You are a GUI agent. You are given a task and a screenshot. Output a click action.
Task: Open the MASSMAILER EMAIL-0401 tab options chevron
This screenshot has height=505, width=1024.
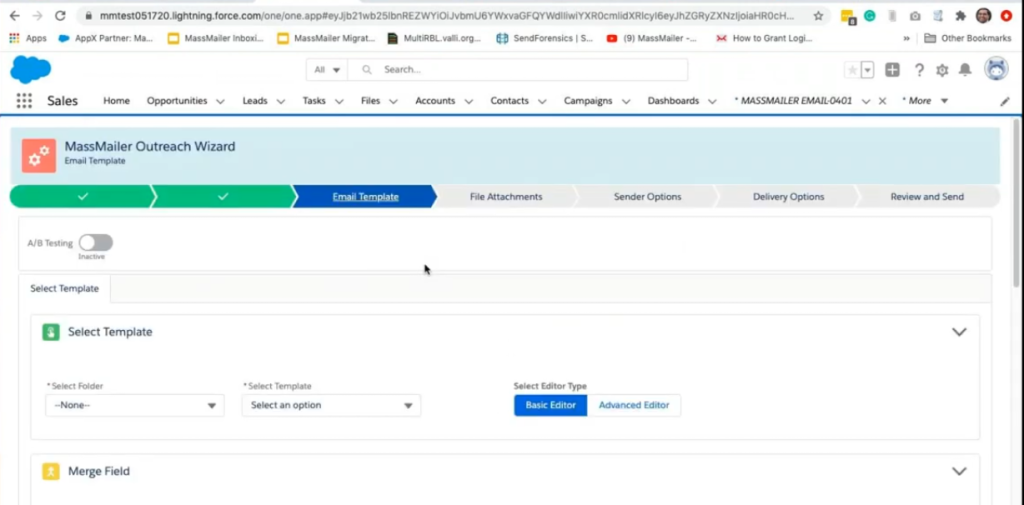click(866, 101)
